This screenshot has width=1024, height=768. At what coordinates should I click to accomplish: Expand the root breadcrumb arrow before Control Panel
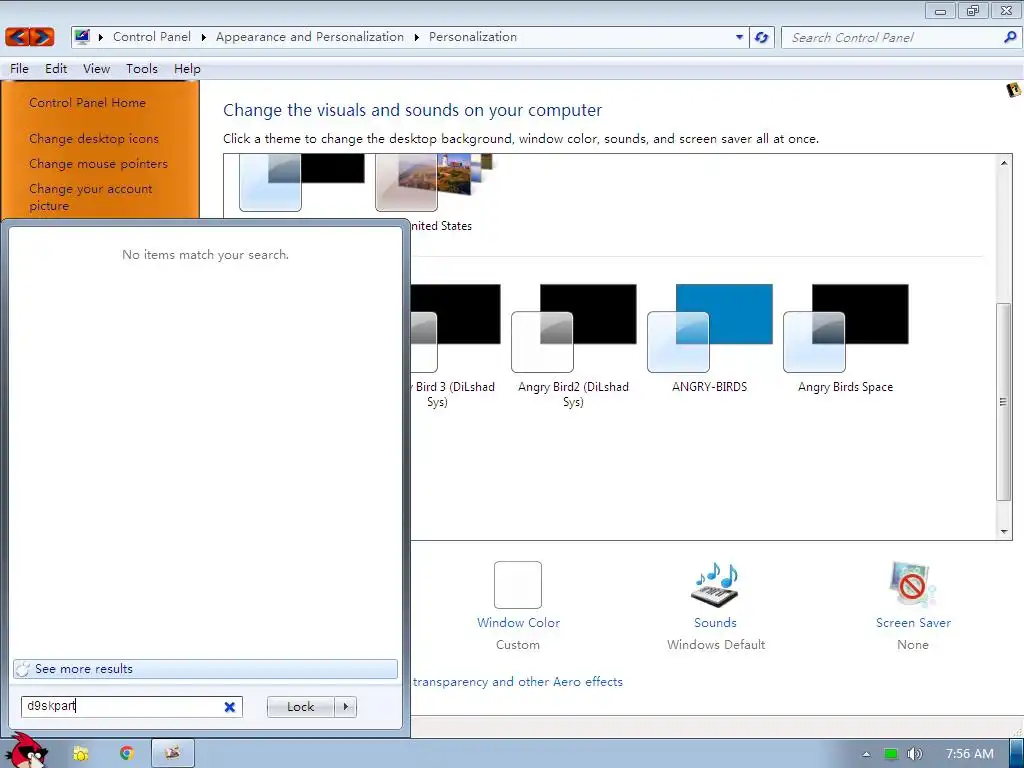click(101, 37)
